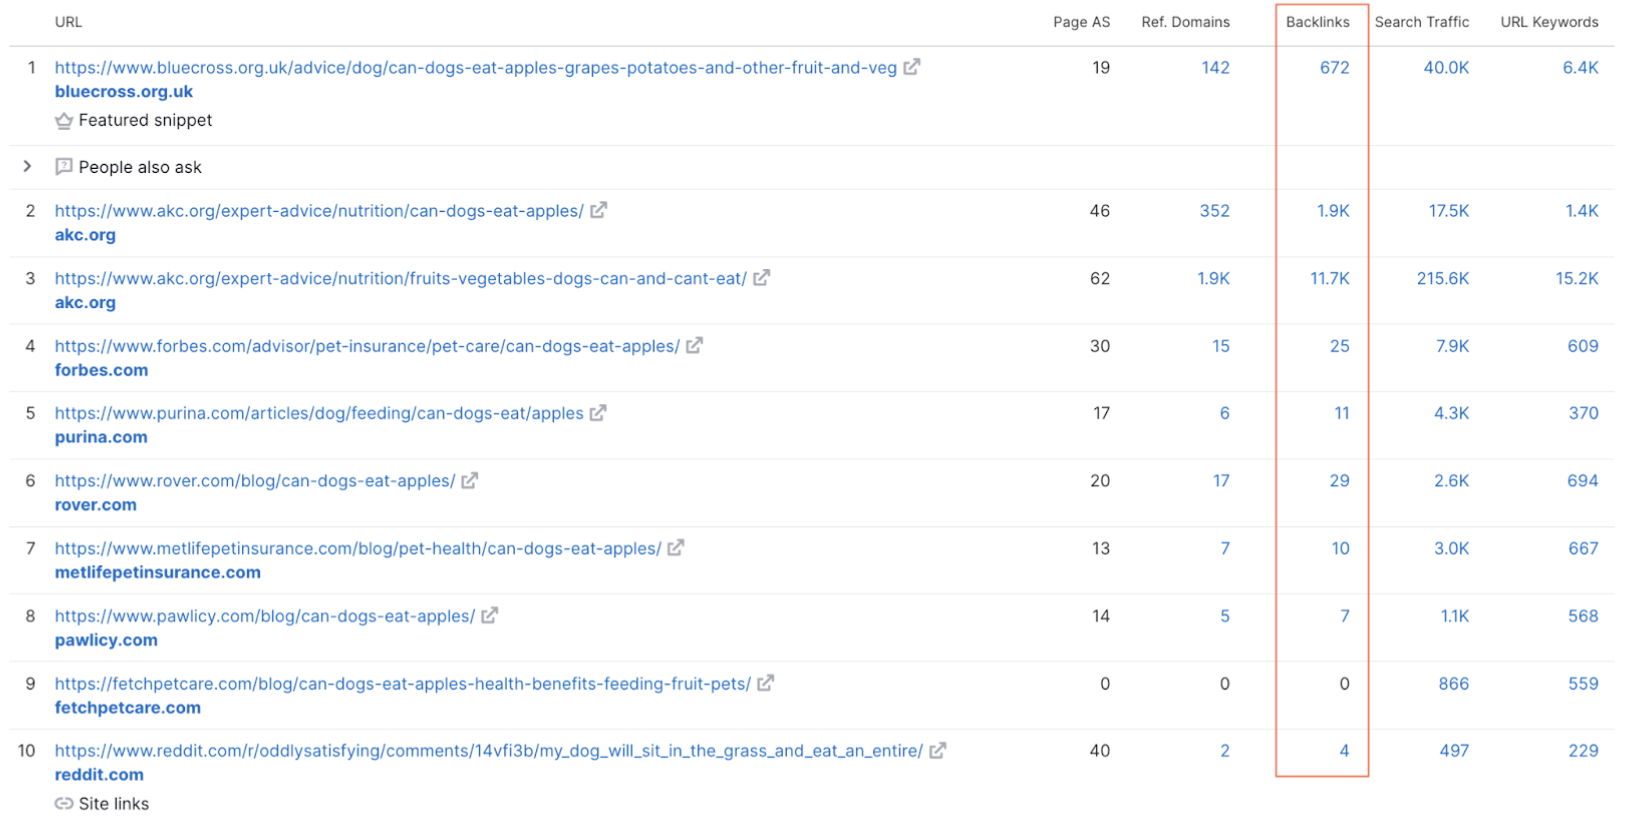Open the akc.org fruits-vegetables-dogs URL
The height and width of the screenshot is (832, 1636).
[401, 279]
